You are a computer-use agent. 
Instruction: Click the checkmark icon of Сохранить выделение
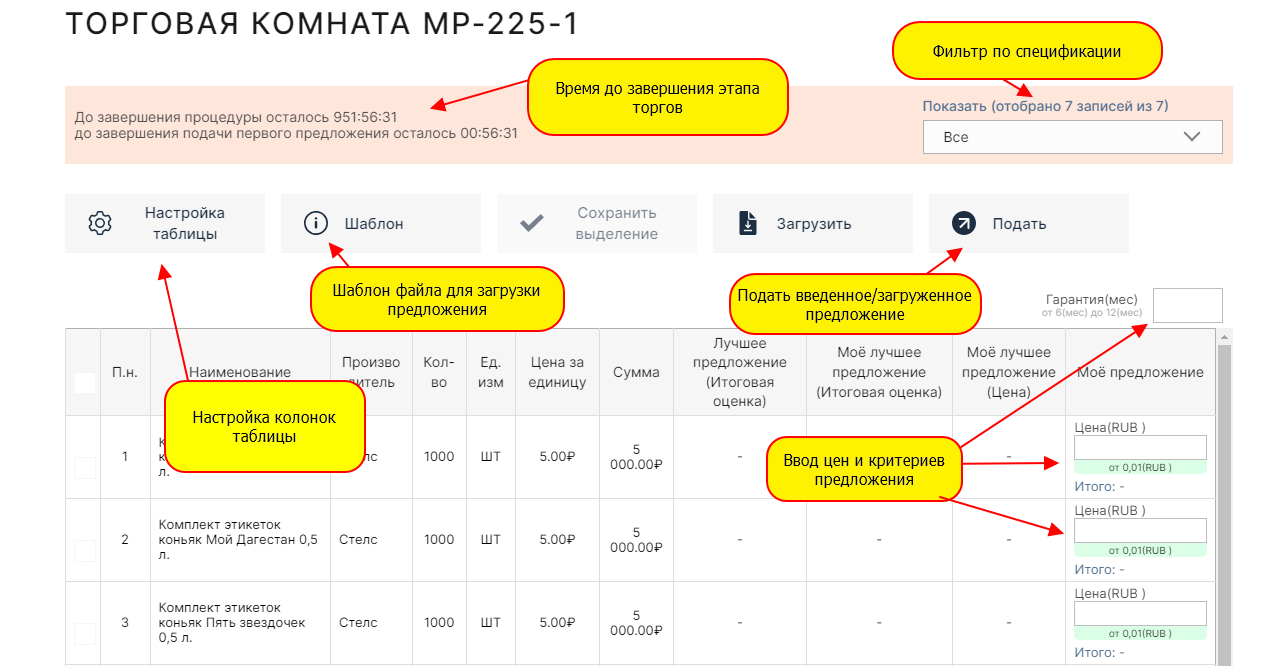click(x=532, y=223)
